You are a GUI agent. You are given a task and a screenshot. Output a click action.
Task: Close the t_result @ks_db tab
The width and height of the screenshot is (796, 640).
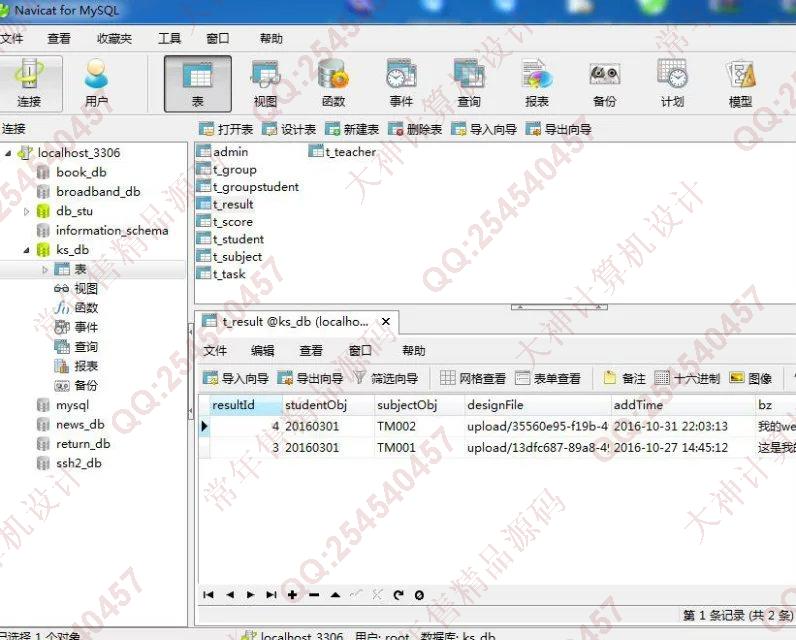[x=386, y=322]
